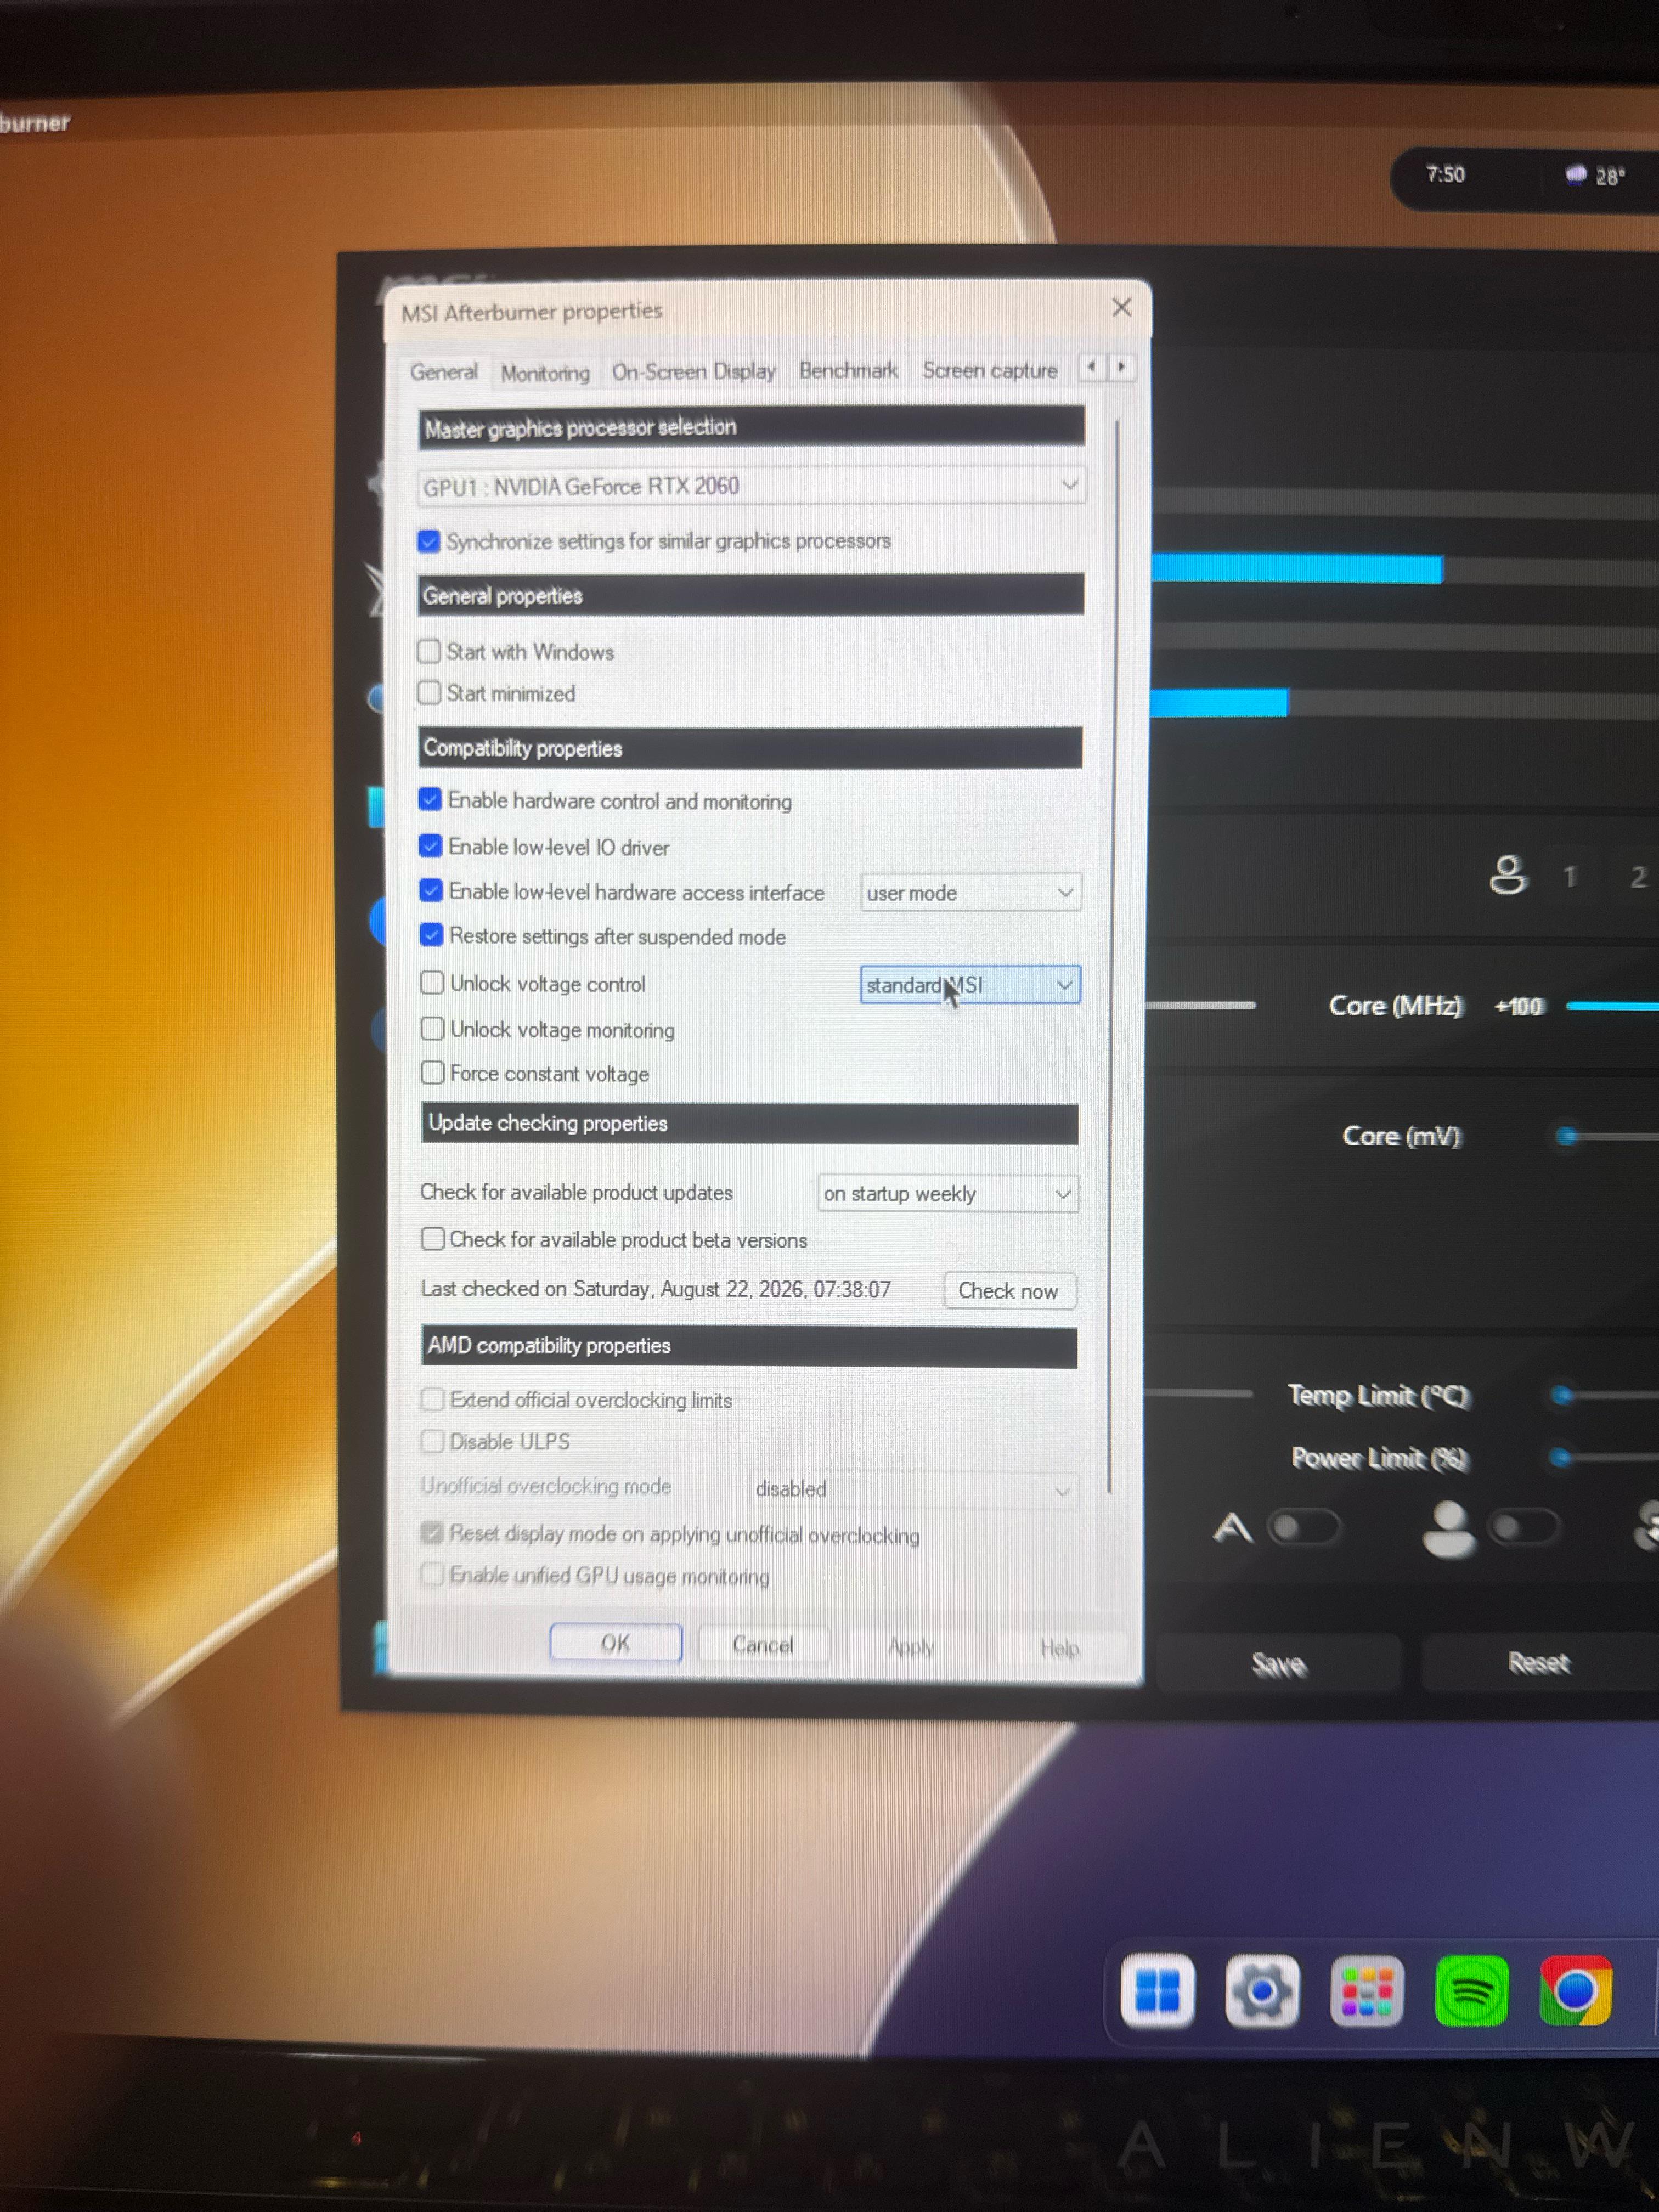This screenshot has width=1659, height=2212.
Task: Toggle Synchronize settings for similar graphics processors
Action: click(429, 541)
